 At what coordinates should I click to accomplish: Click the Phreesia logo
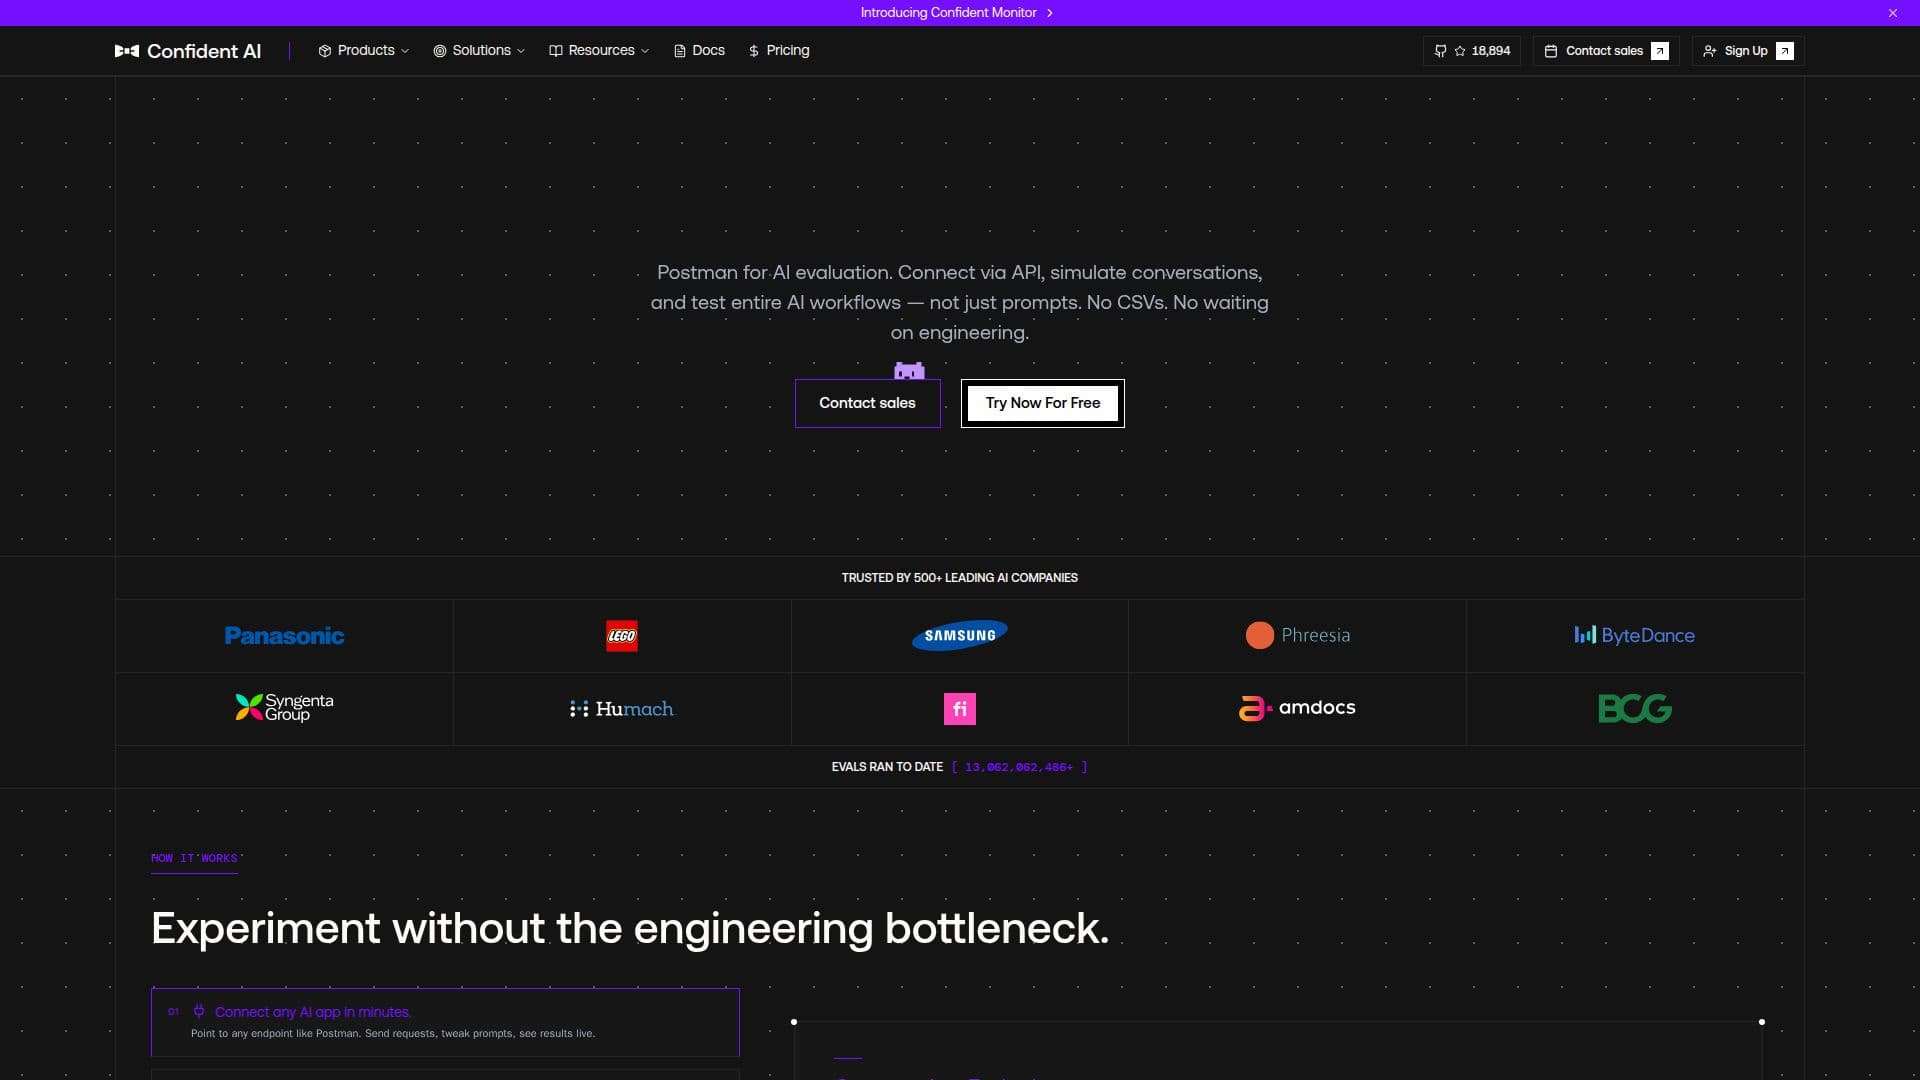point(1298,635)
